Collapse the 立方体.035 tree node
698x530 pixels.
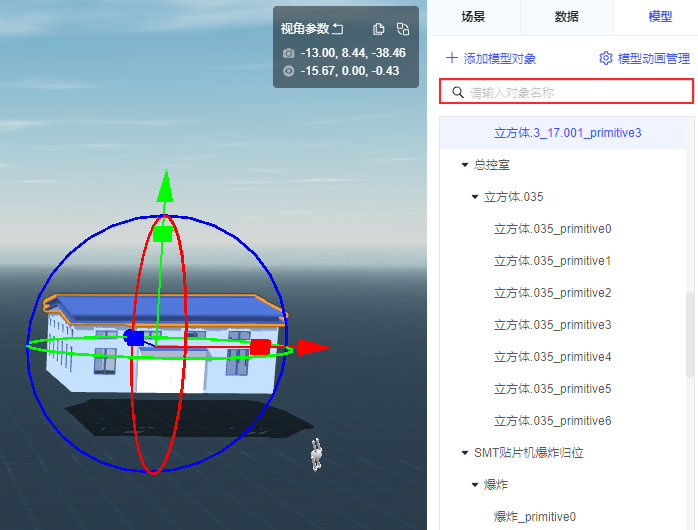click(475, 197)
